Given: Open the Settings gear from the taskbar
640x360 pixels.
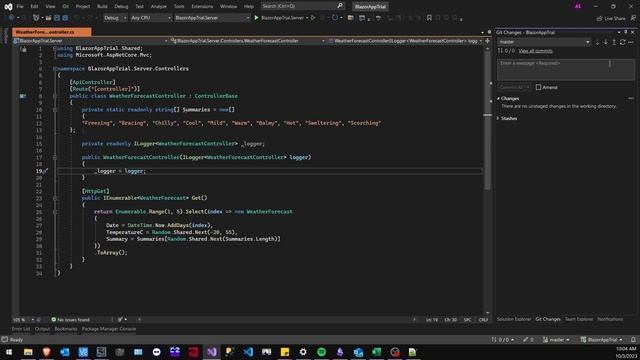Looking at the screenshot, I should tap(303, 352).
